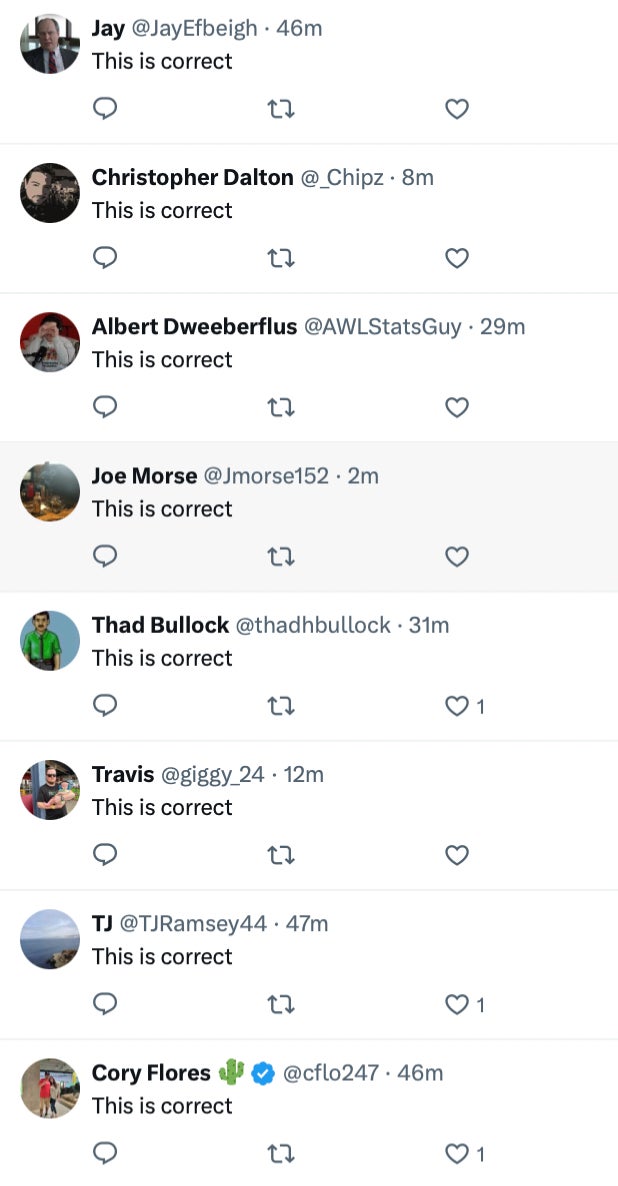Reply to Joe Morse's tweet
This screenshot has height=1186, width=618.
click(105, 557)
